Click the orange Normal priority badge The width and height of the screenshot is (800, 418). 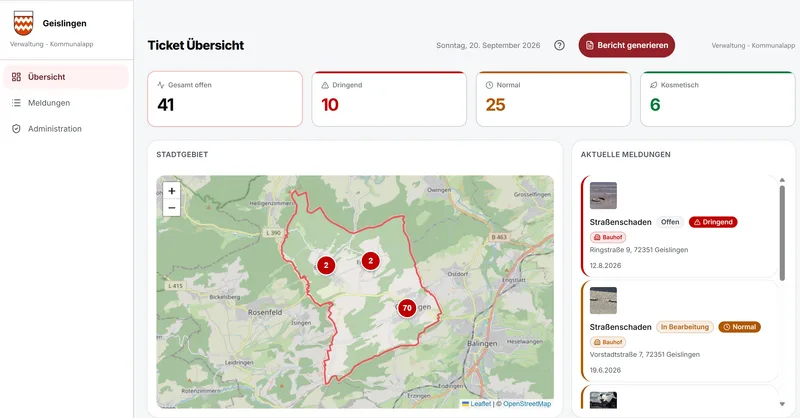[739, 327]
